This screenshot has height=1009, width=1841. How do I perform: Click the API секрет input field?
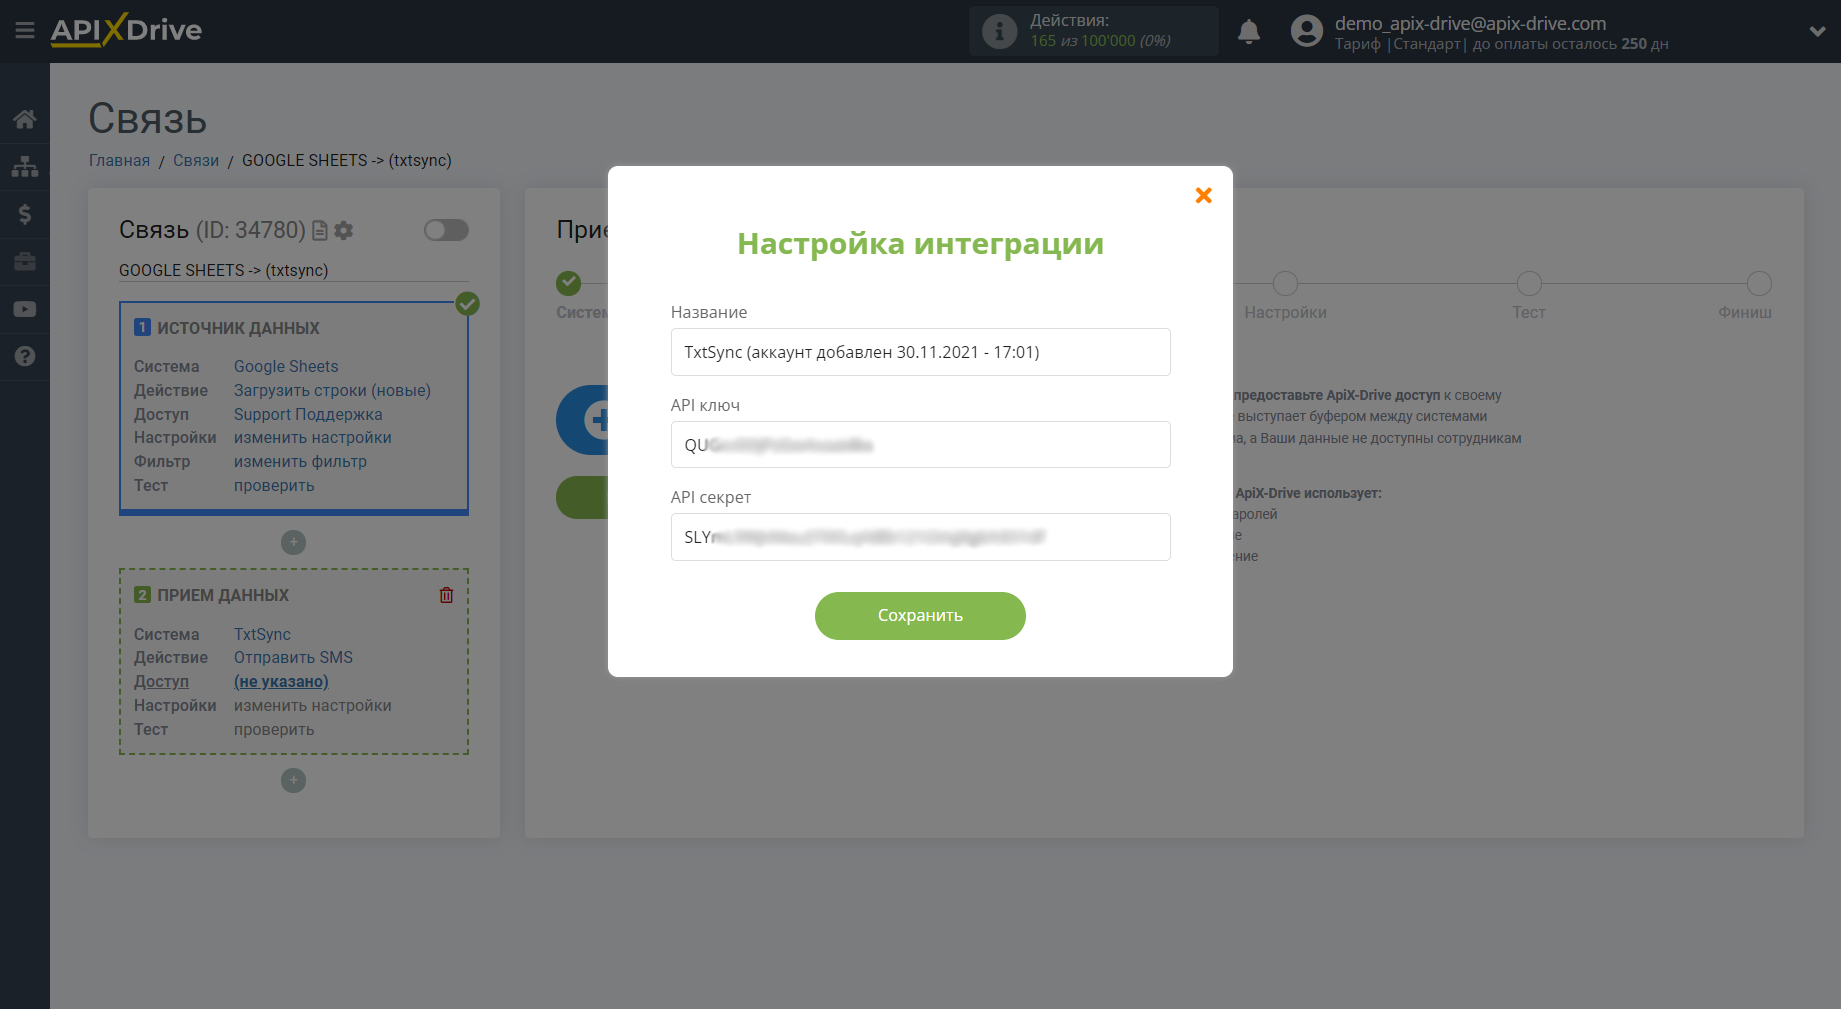coord(920,537)
